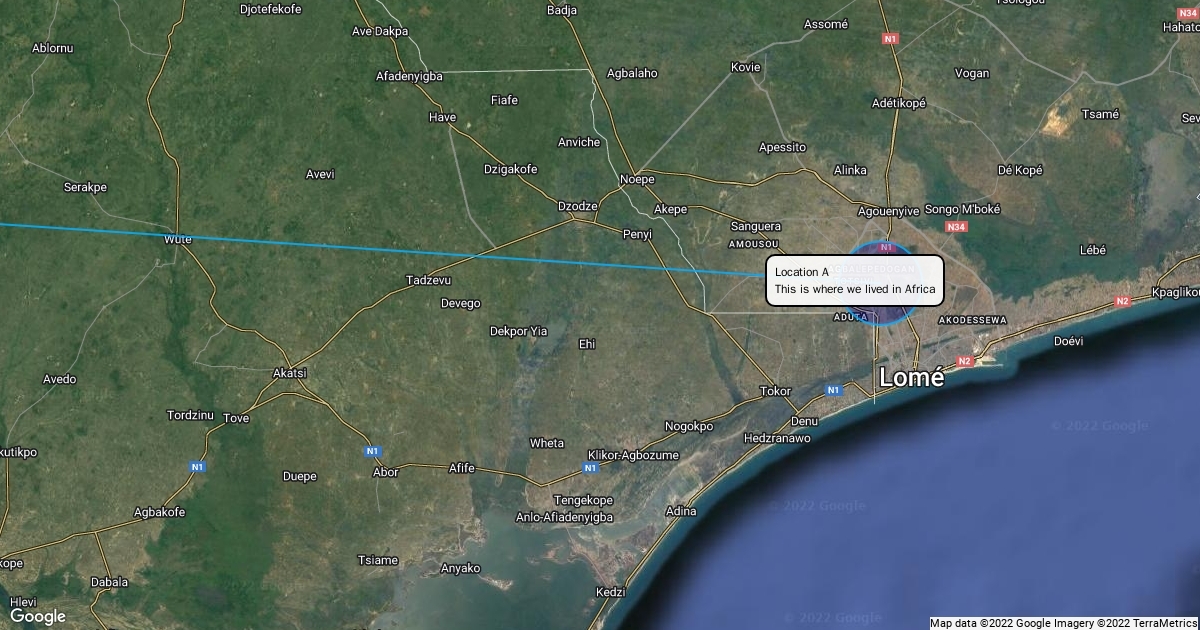Screen dimensions: 1200x630
Task: Click the large Lomé city label
Action: point(911,378)
